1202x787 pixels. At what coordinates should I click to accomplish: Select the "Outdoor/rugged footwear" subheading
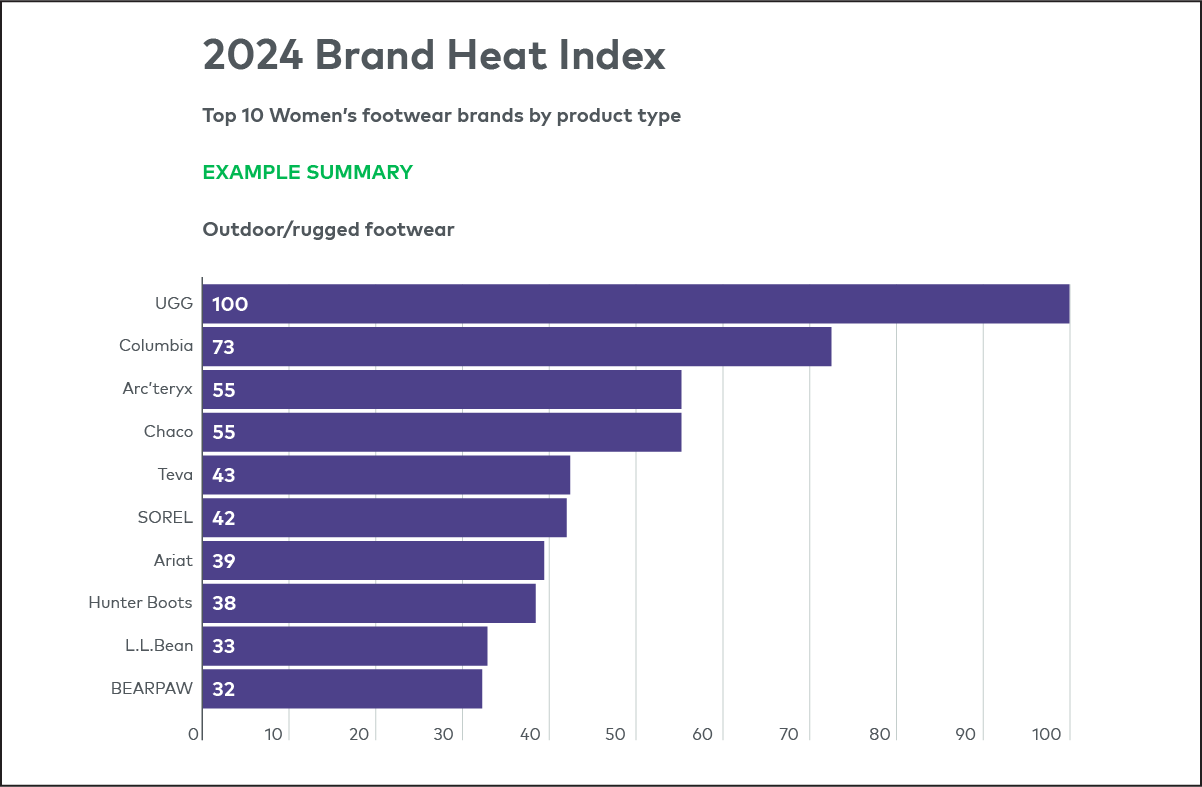(x=328, y=230)
